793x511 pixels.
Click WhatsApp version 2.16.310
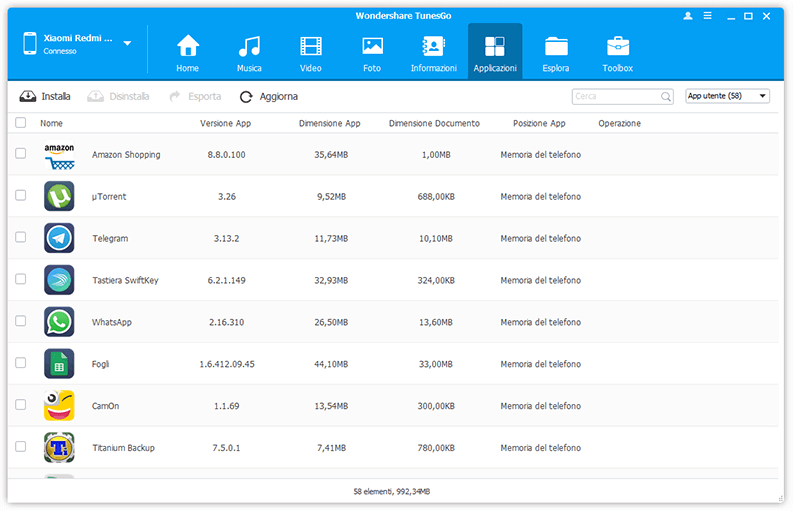(227, 322)
